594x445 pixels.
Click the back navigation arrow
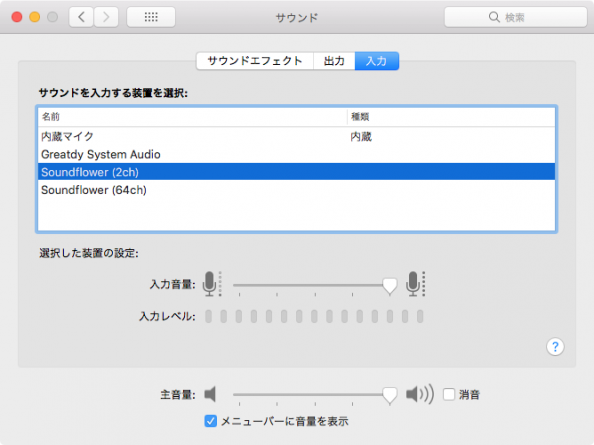[81, 17]
